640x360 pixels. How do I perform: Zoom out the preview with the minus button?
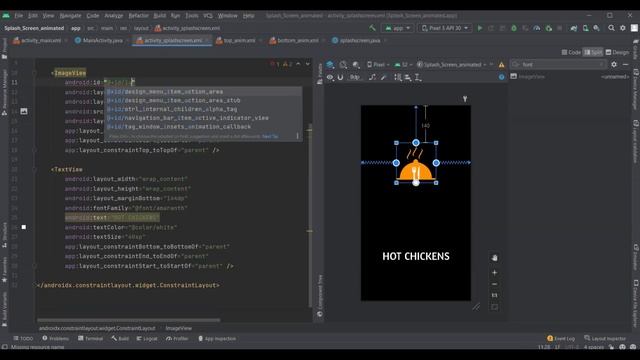click(x=495, y=284)
